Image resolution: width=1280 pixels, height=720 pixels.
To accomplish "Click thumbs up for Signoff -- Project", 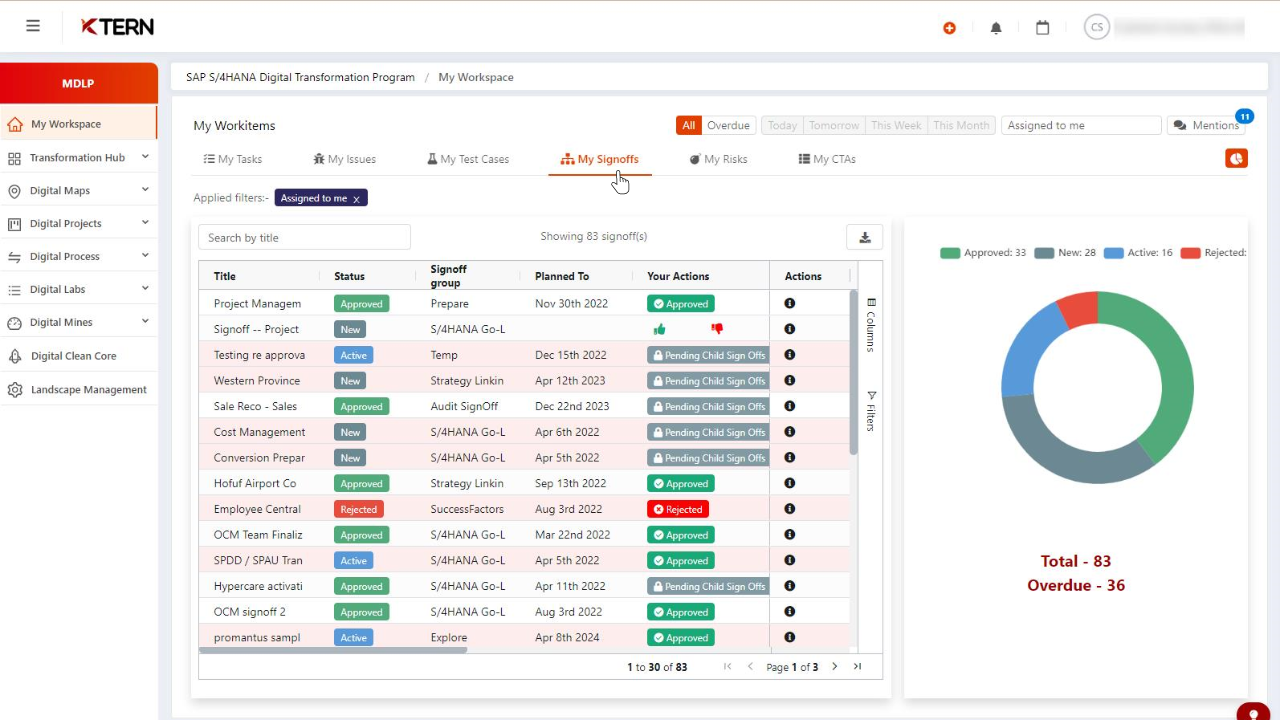I will [x=659, y=329].
